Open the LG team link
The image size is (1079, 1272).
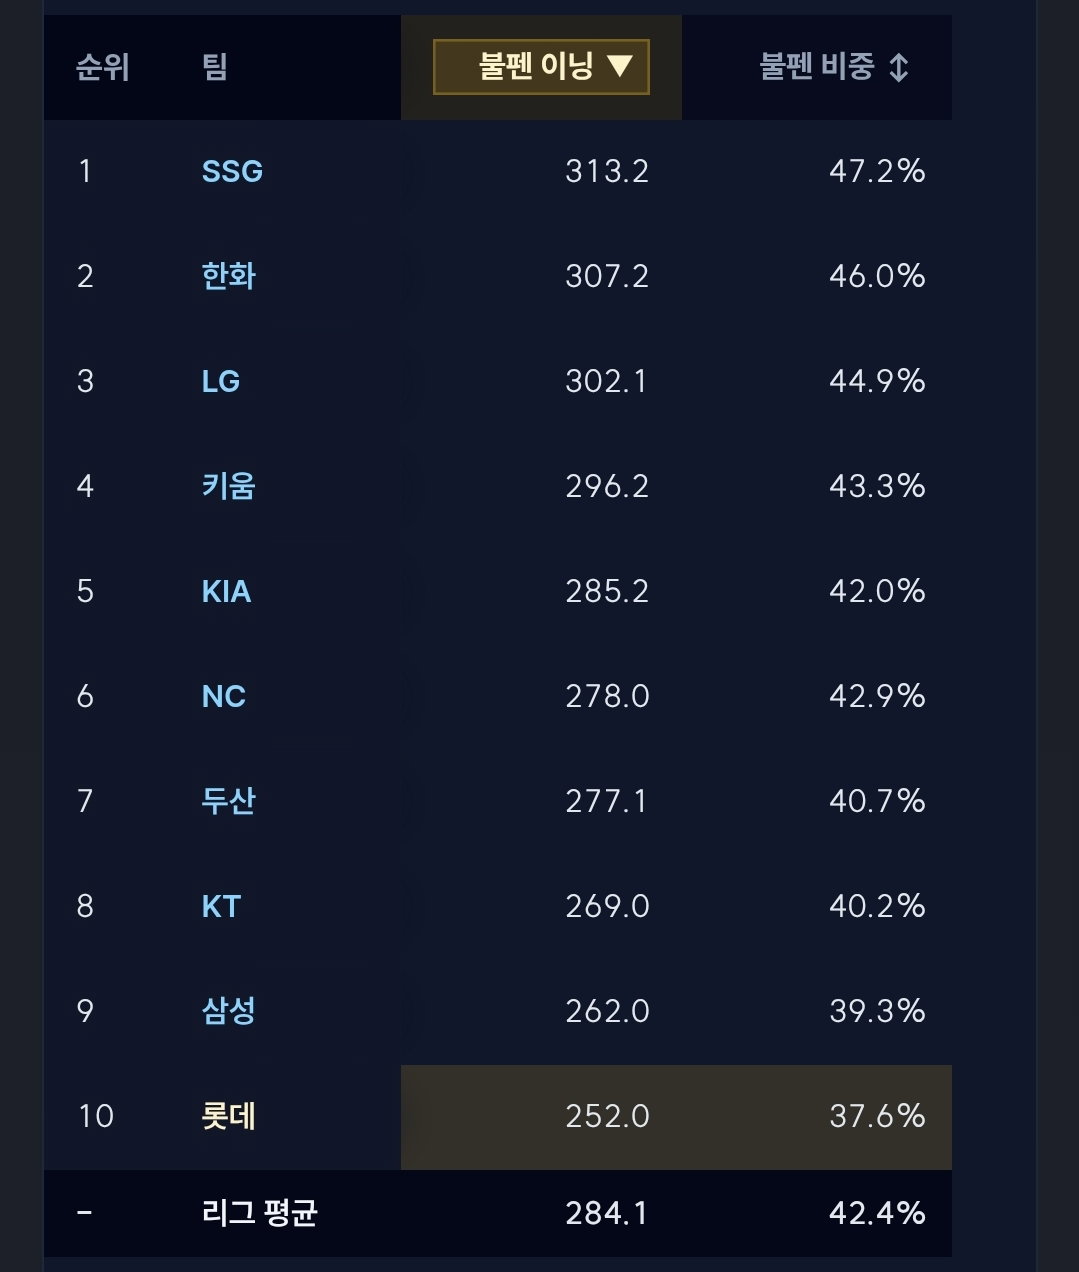(221, 381)
